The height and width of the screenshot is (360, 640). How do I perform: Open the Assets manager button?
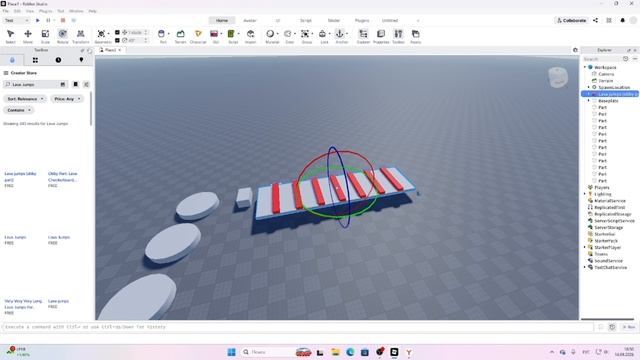tap(416, 36)
